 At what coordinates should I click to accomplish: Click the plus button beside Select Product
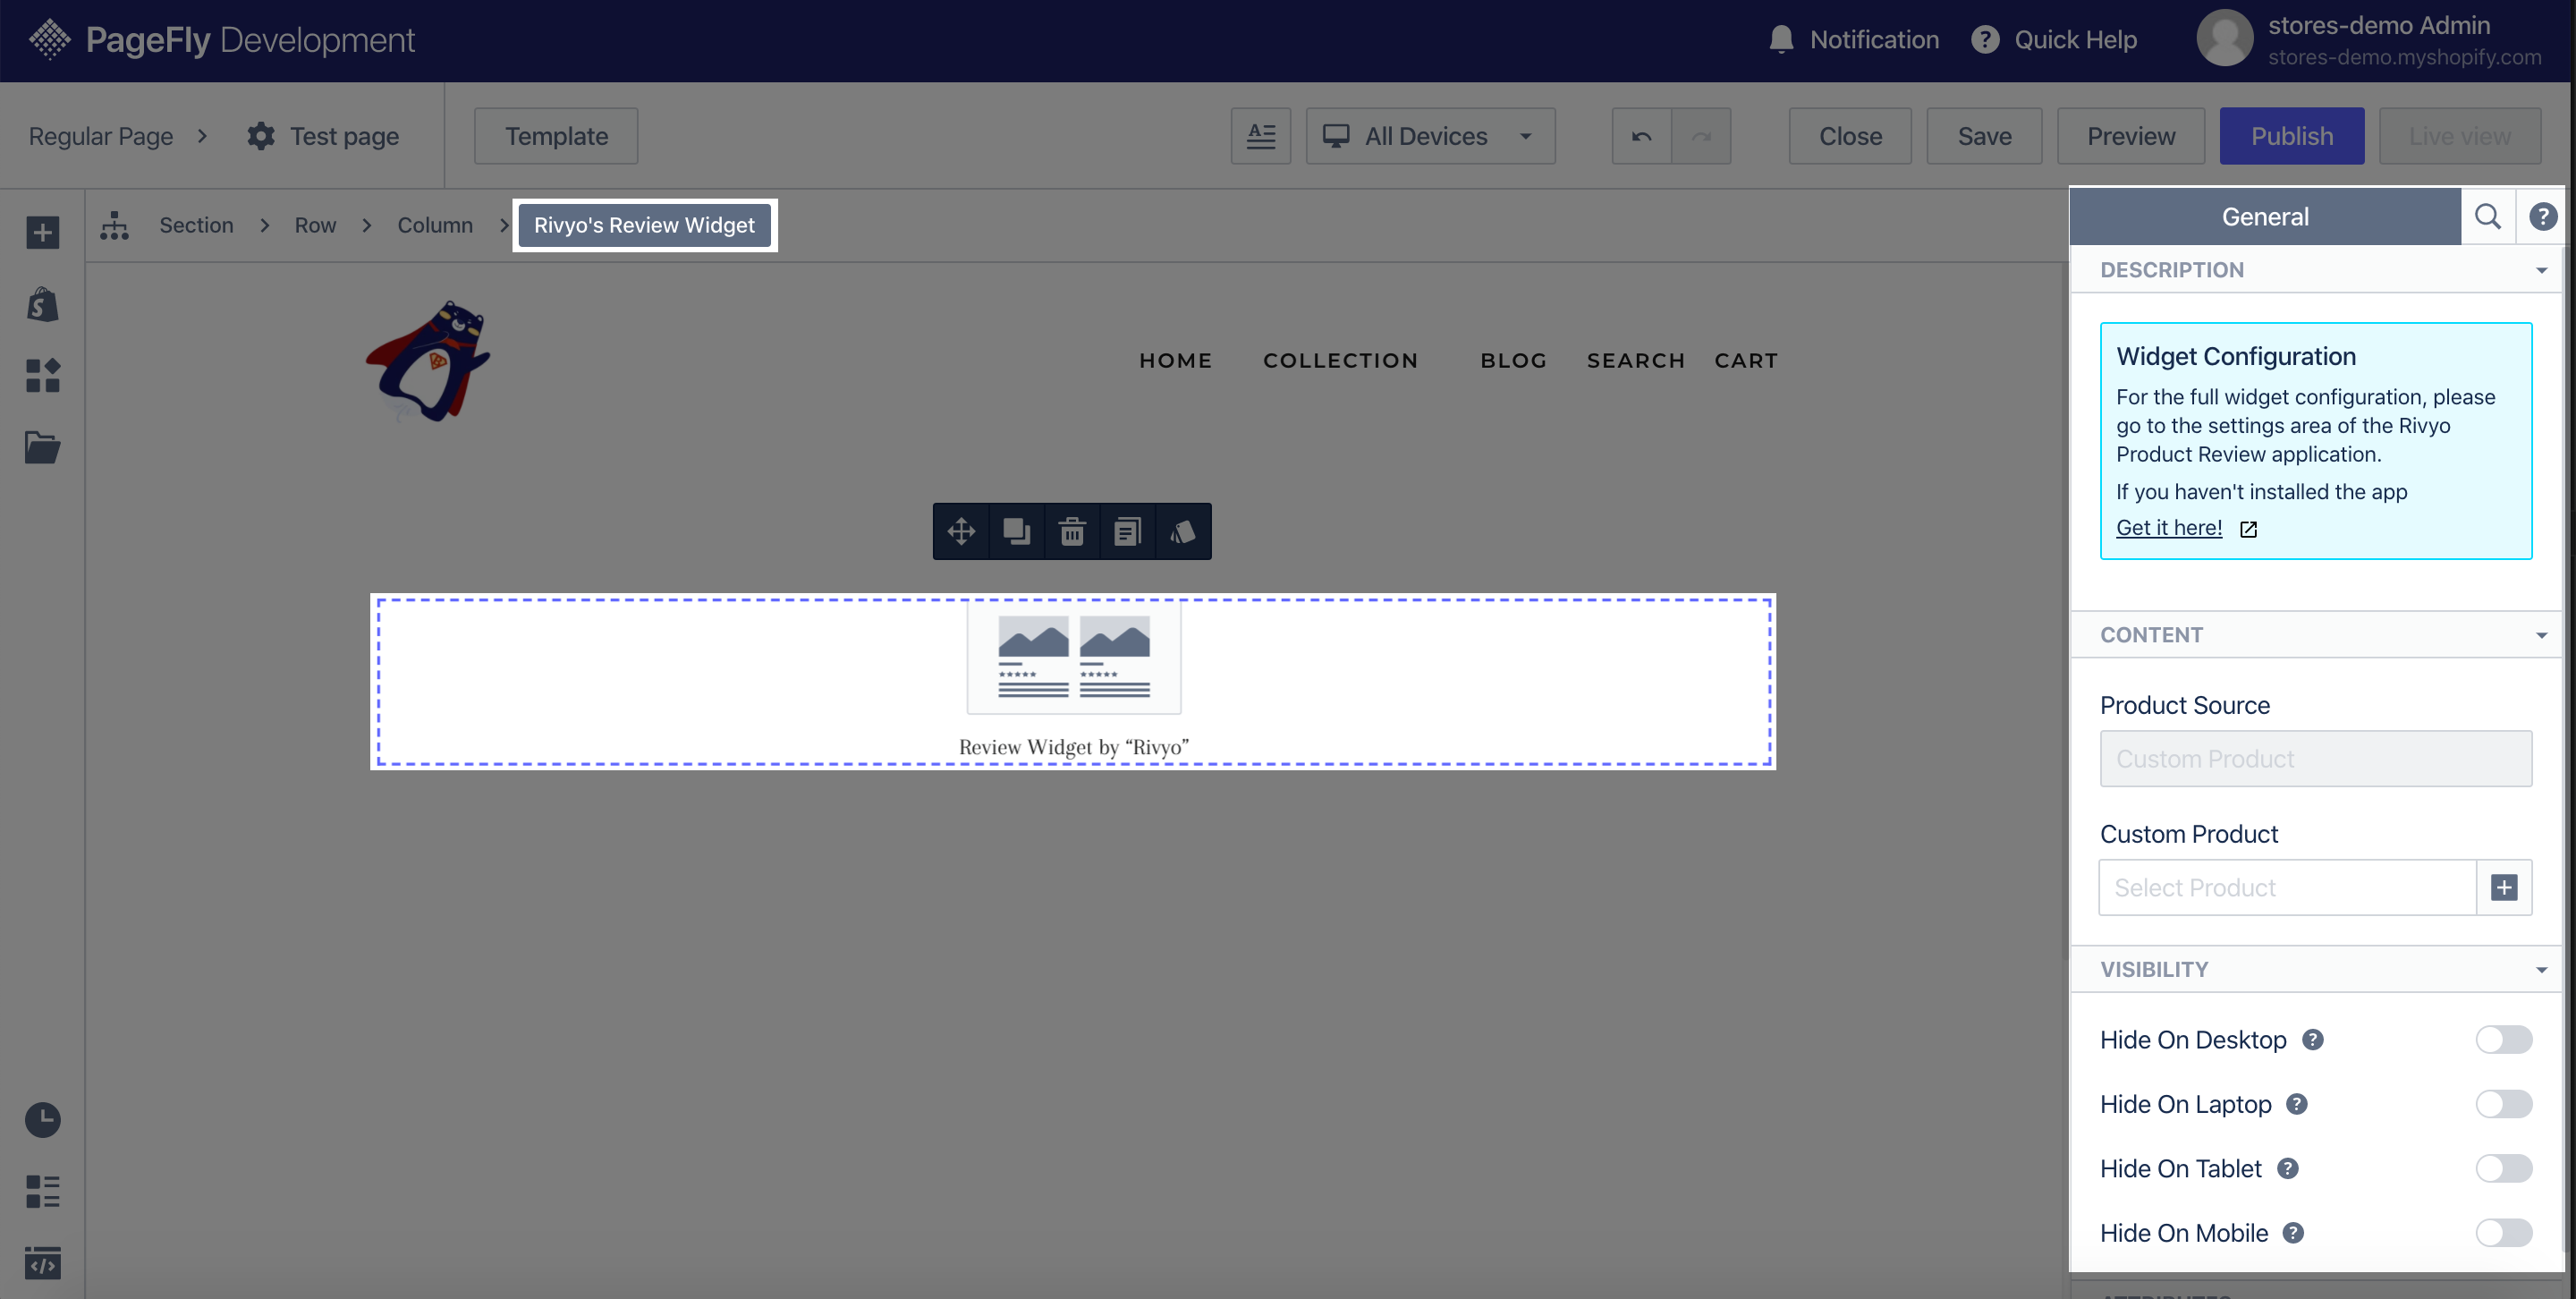click(x=2504, y=888)
